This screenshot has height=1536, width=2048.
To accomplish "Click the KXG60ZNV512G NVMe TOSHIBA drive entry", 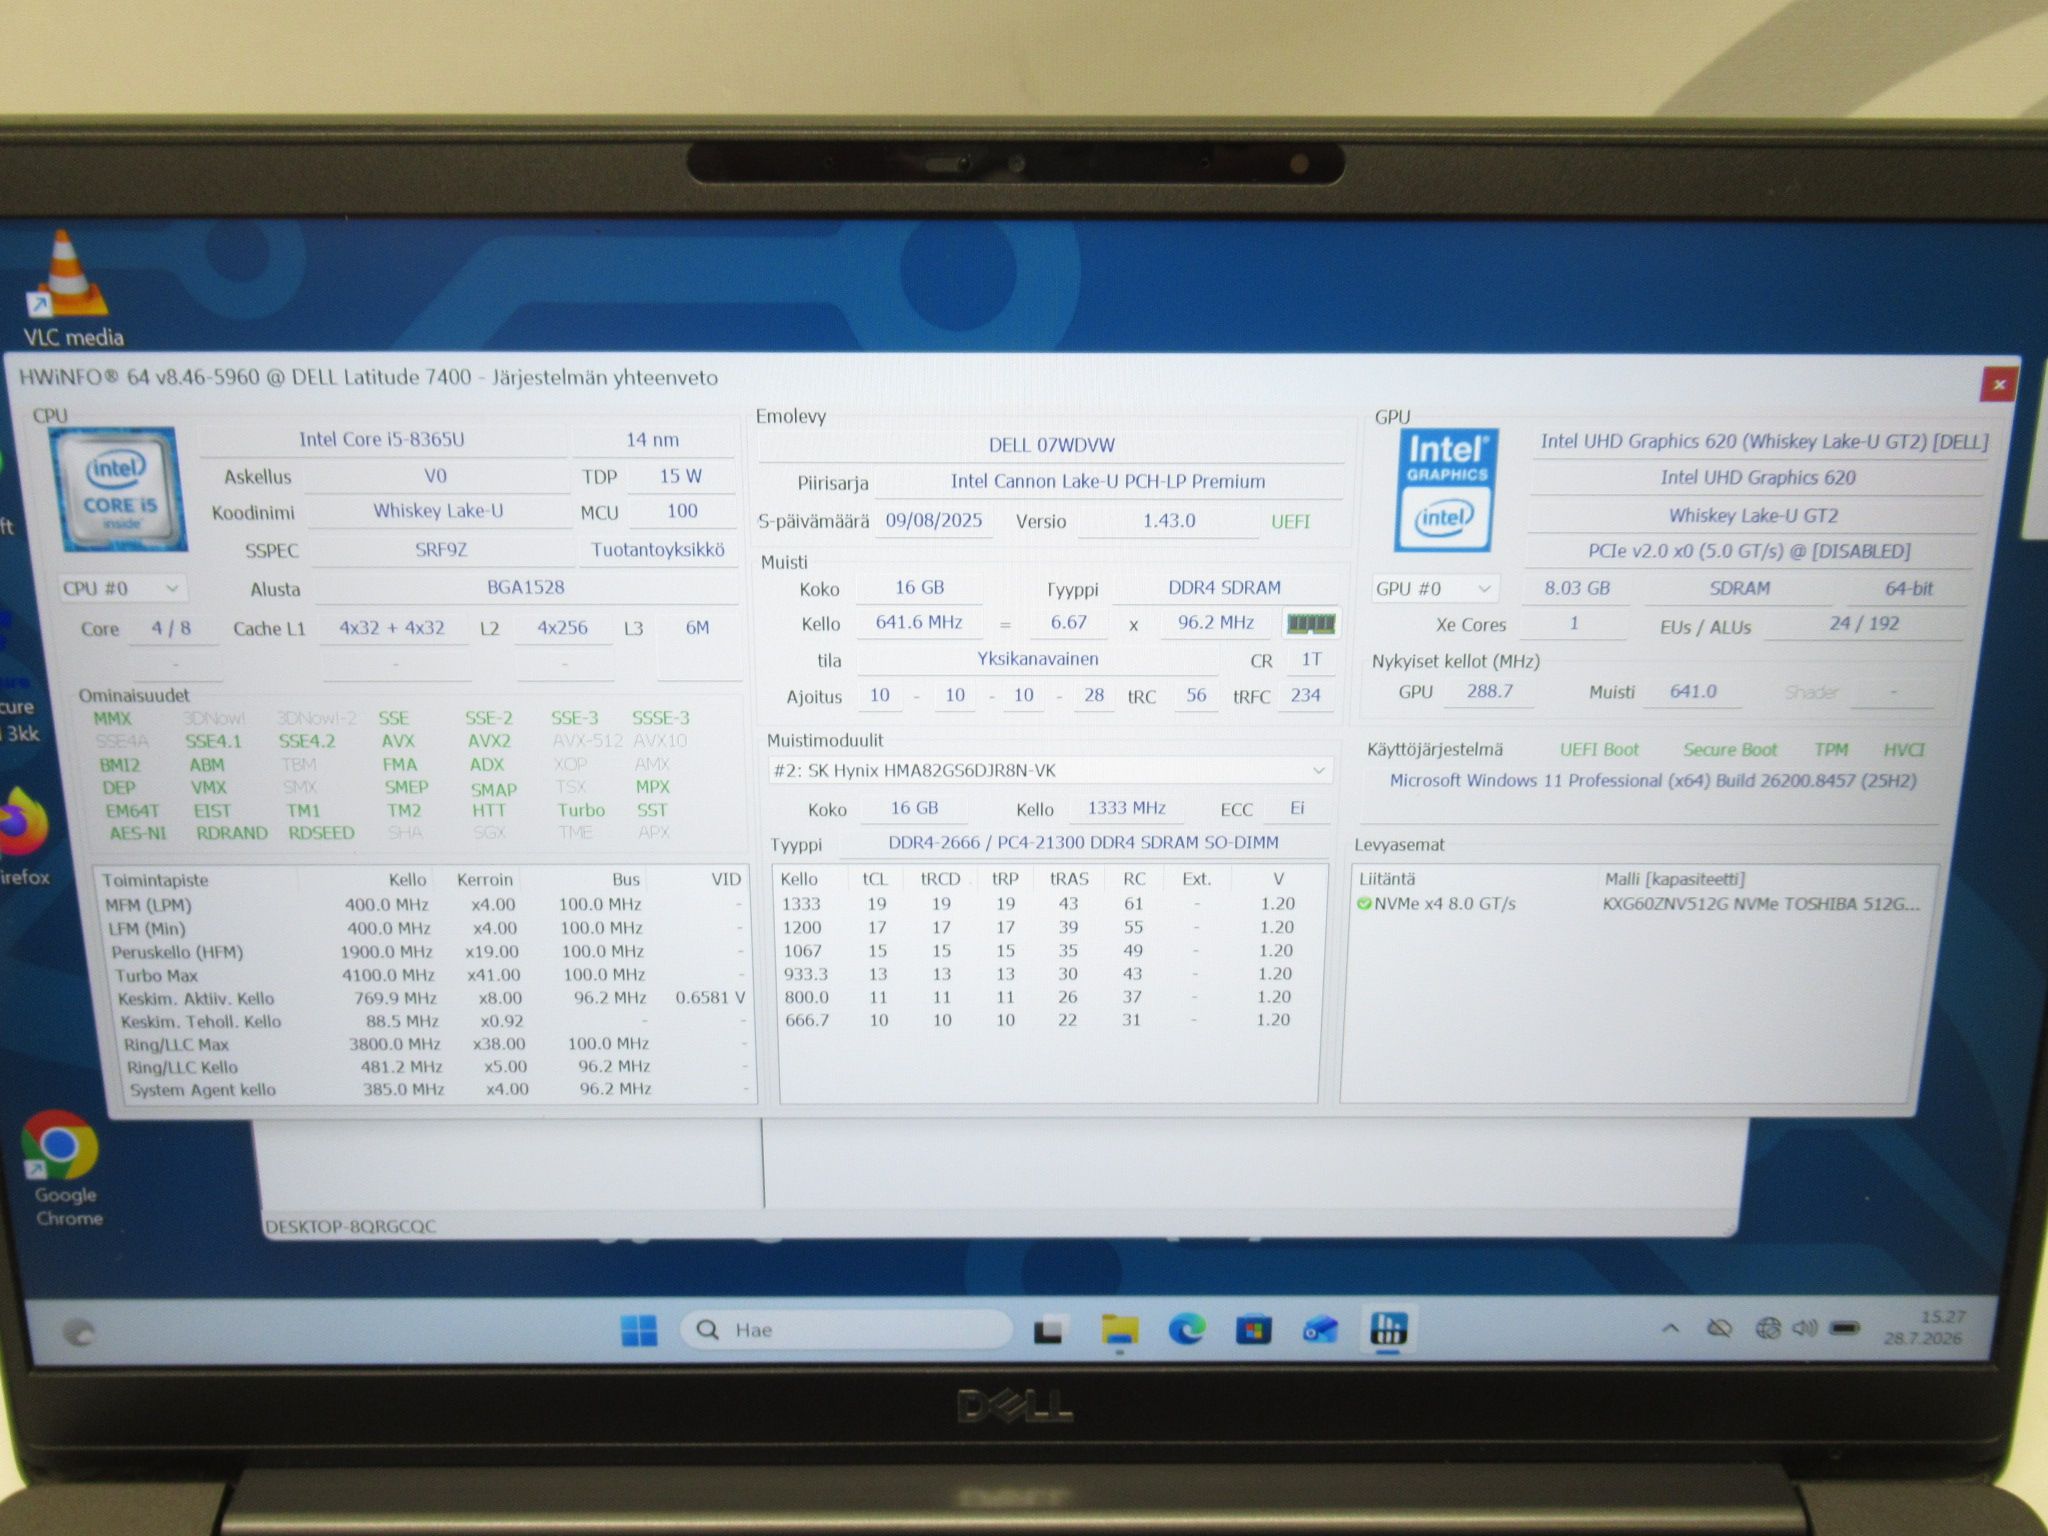I will pos(1761,904).
